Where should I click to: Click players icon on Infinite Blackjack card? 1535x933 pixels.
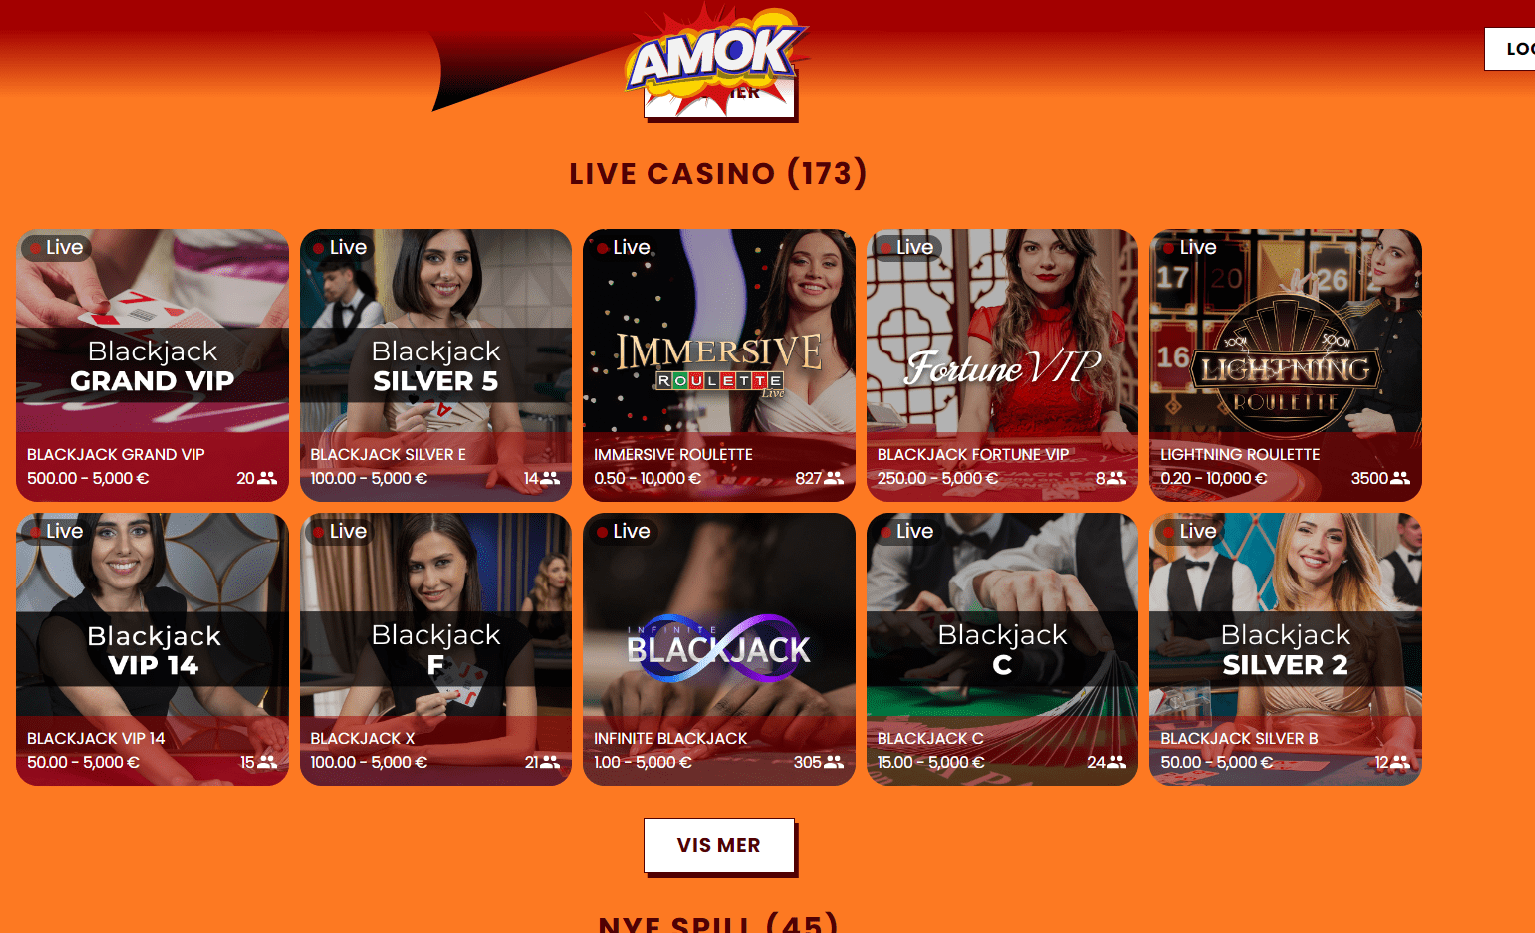[834, 762]
